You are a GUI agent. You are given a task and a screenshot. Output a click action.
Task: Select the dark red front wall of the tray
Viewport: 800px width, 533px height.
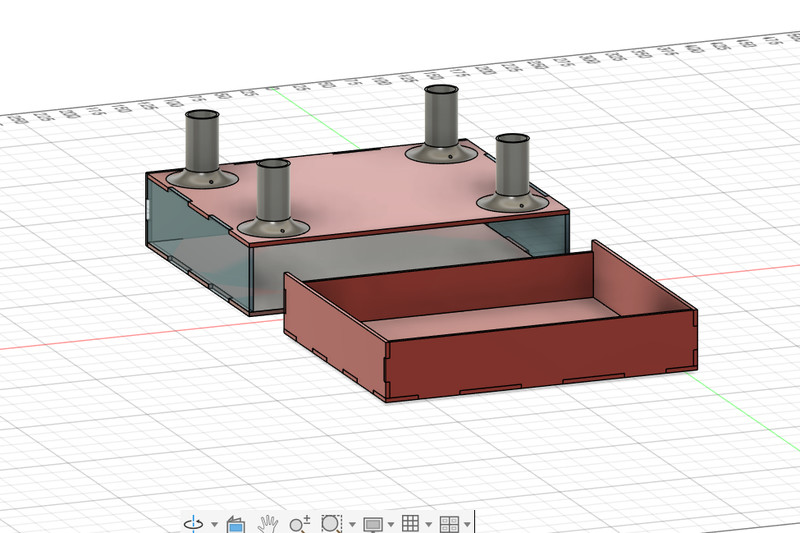541,354
